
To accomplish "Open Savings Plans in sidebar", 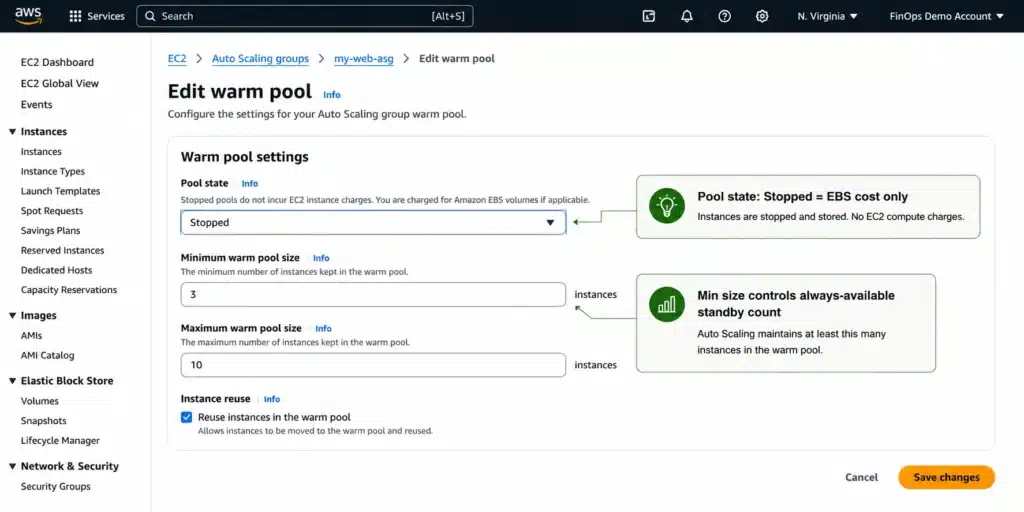I will pyautogui.click(x=50, y=231).
